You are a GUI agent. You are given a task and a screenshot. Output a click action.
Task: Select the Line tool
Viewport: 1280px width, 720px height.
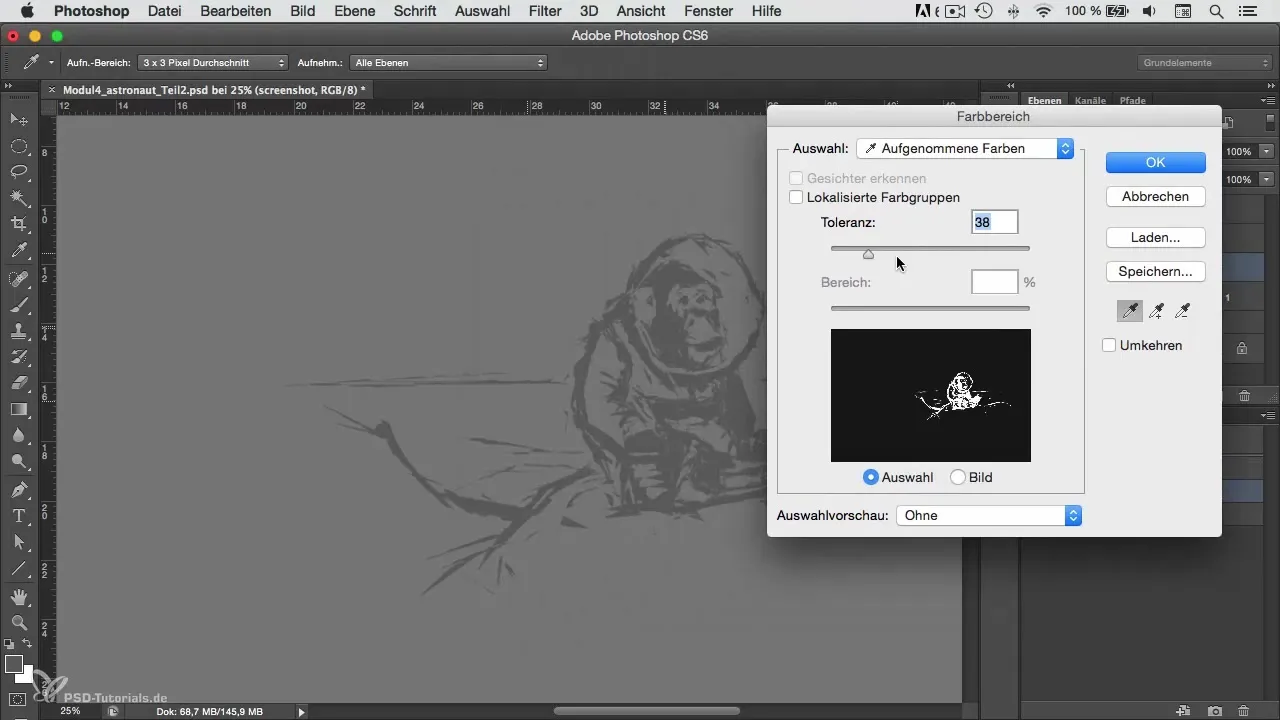[19, 568]
